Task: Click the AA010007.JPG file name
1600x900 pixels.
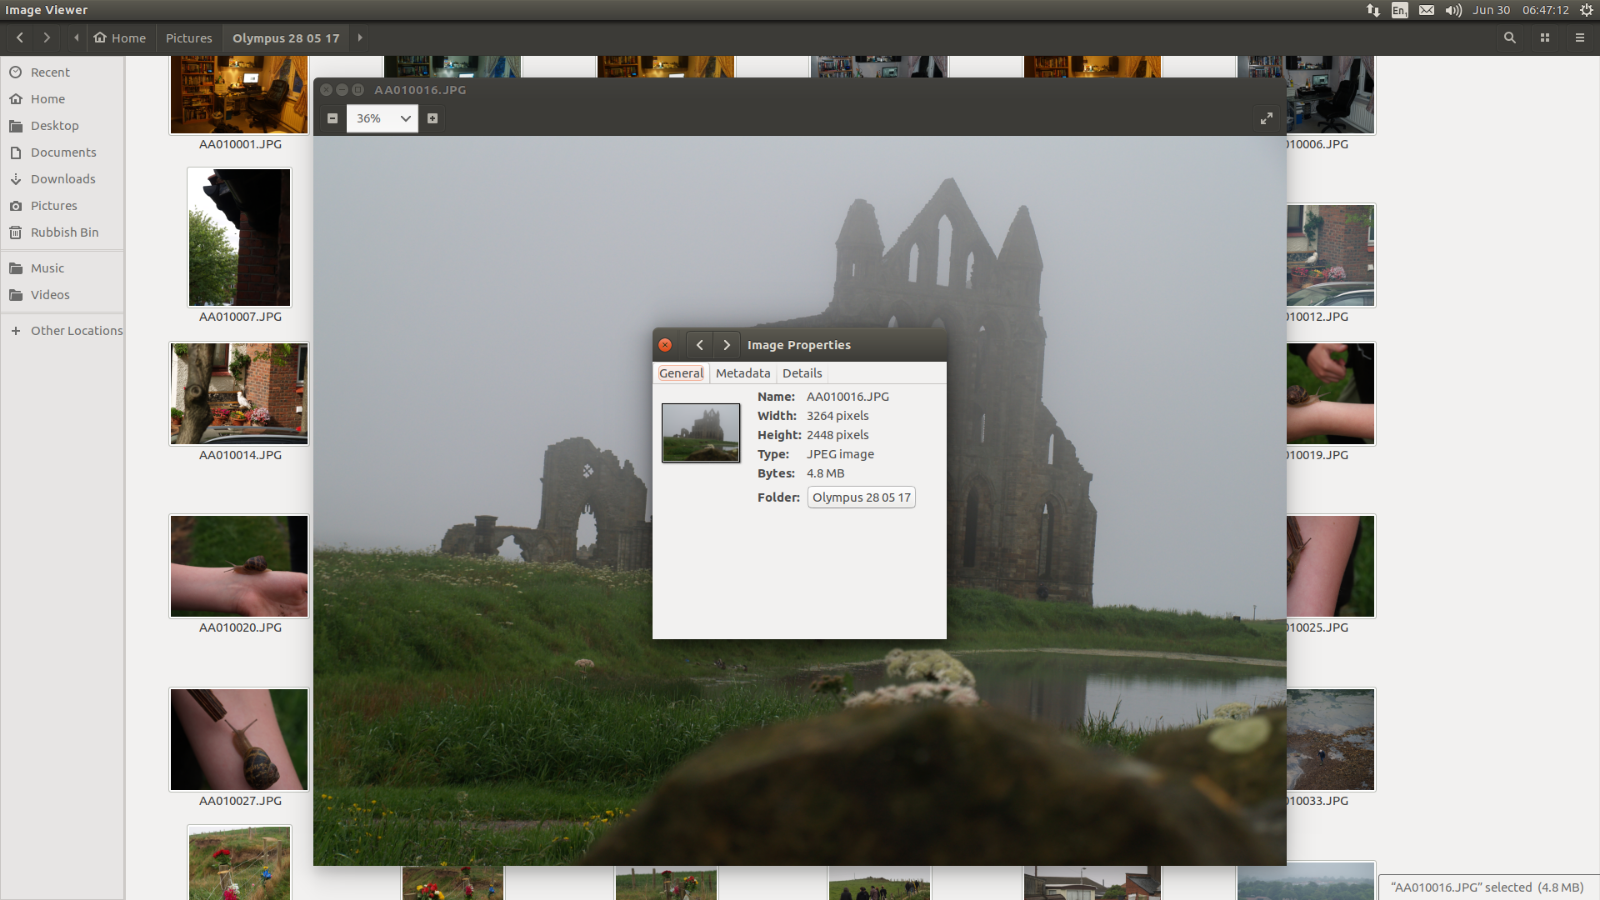Action: [240, 317]
